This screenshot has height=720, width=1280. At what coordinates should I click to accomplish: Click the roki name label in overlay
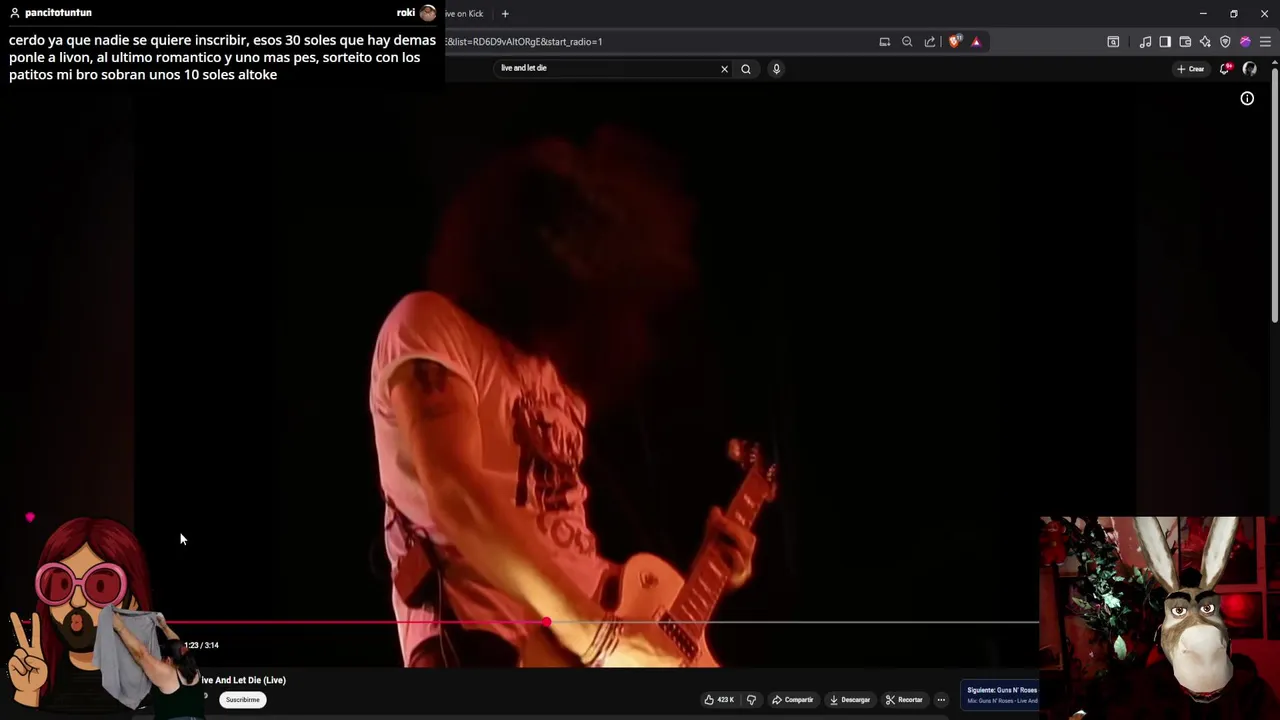click(405, 13)
